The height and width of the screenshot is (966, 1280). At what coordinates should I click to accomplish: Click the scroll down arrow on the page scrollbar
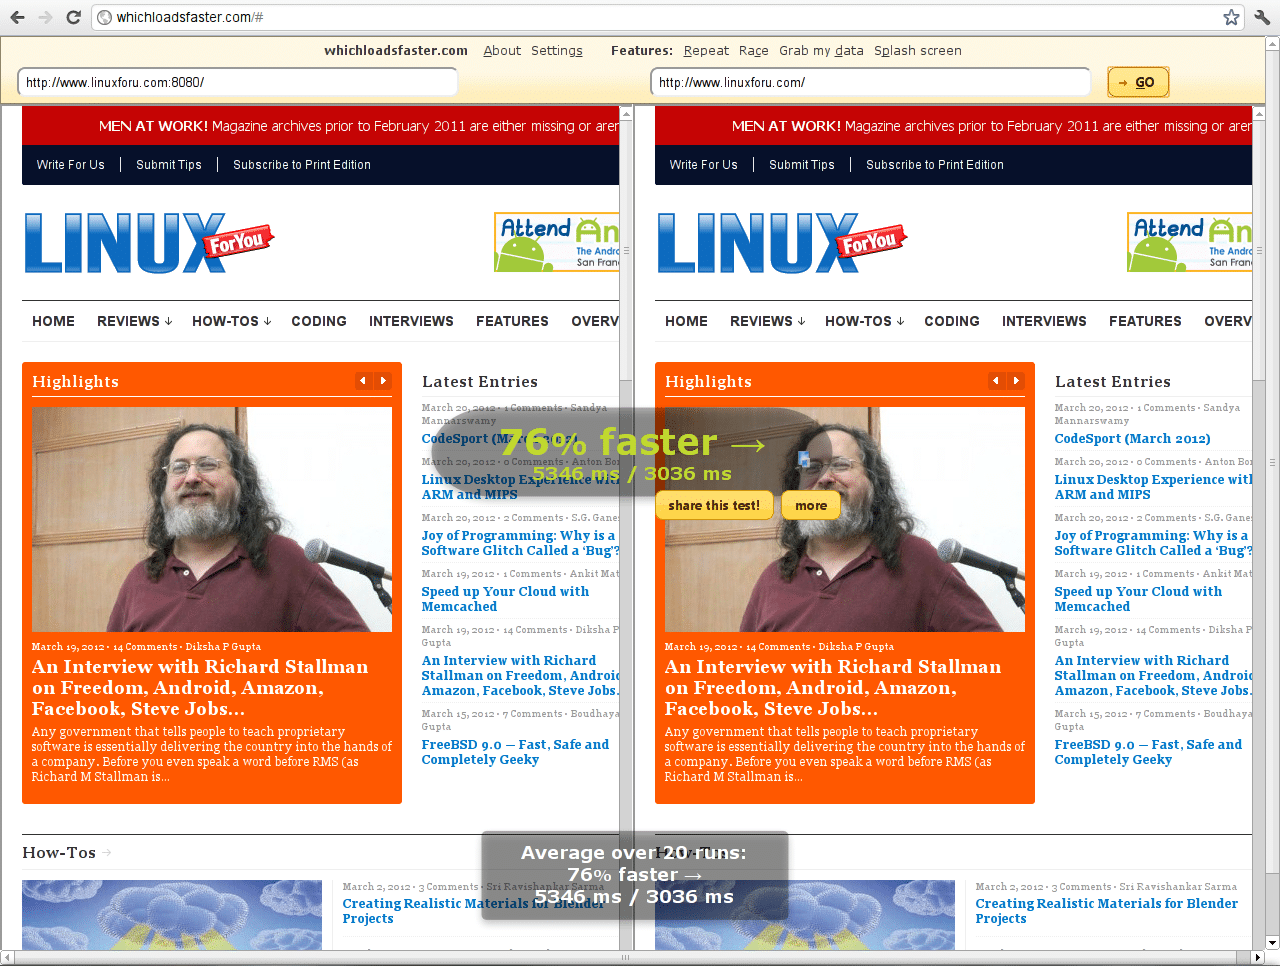point(1272,942)
